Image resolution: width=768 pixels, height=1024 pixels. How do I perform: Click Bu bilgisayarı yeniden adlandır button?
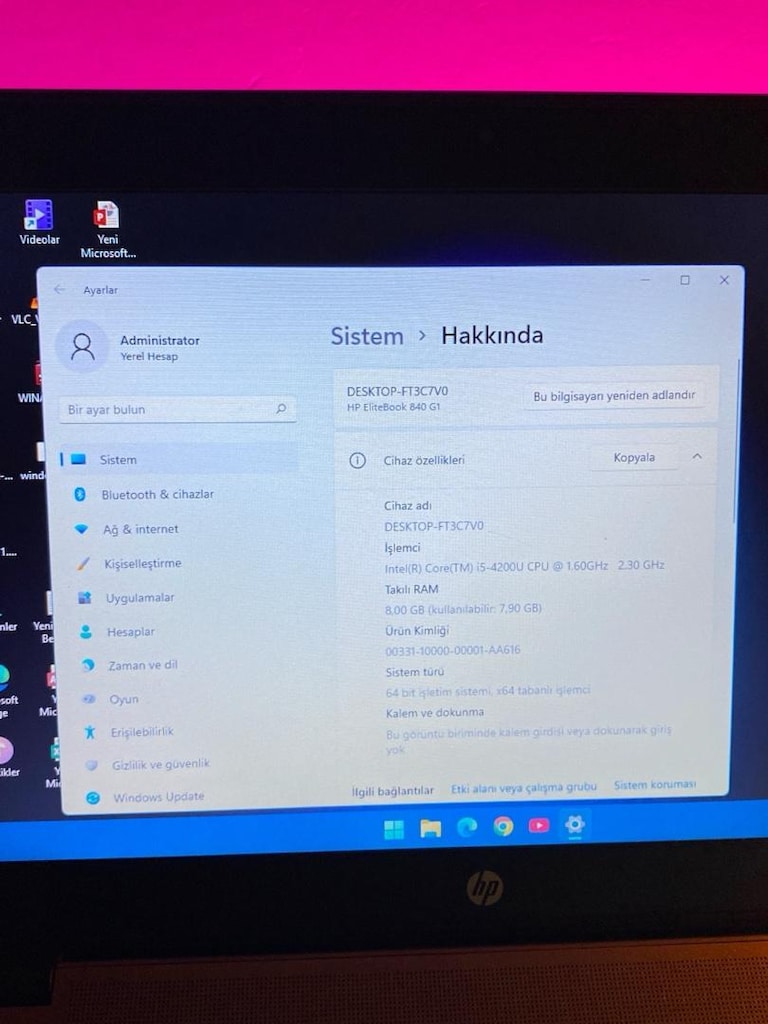point(614,396)
